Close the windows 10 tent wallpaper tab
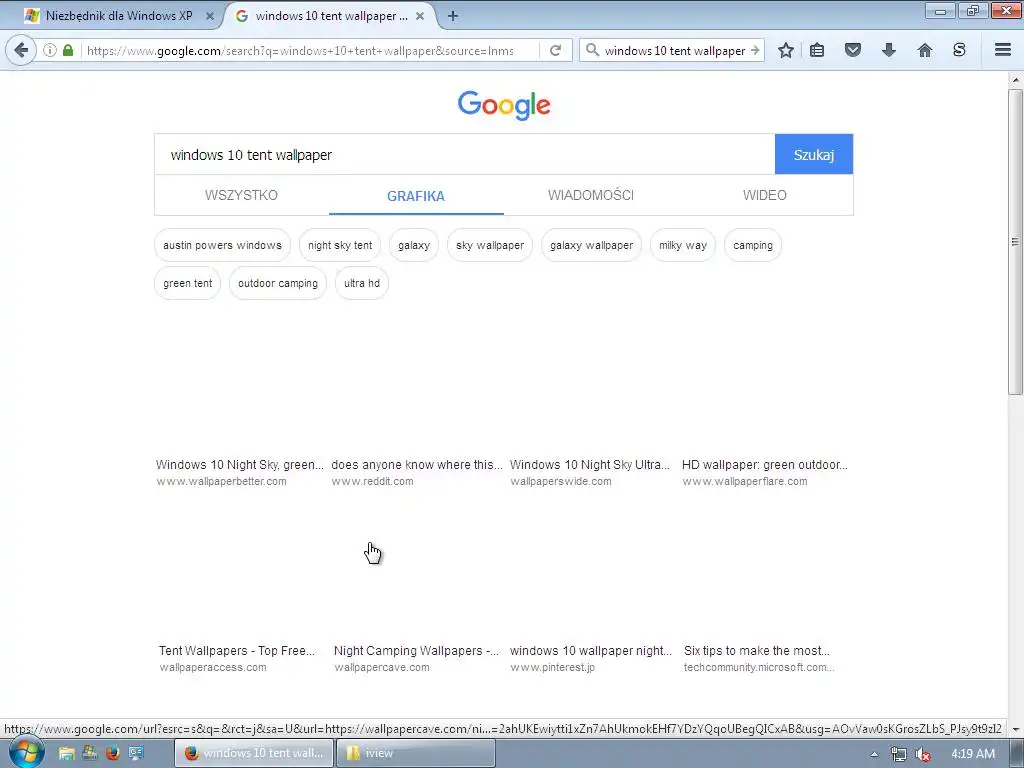1024x768 pixels. coord(420,16)
